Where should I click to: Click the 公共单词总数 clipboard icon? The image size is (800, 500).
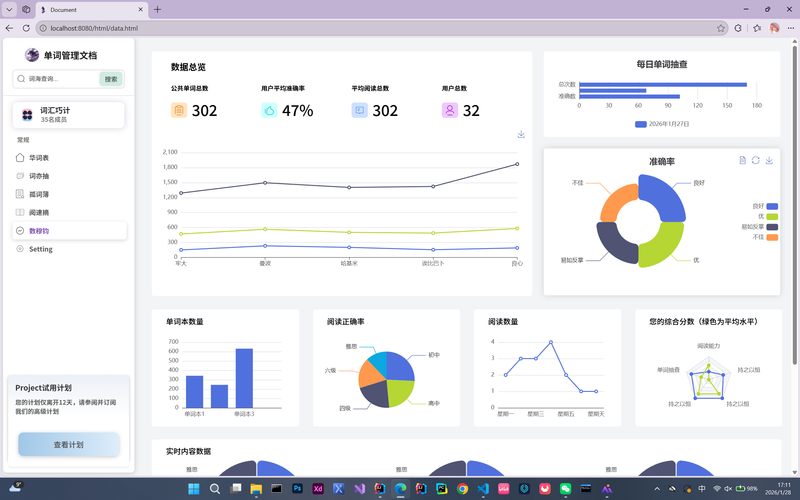[178, 110]
